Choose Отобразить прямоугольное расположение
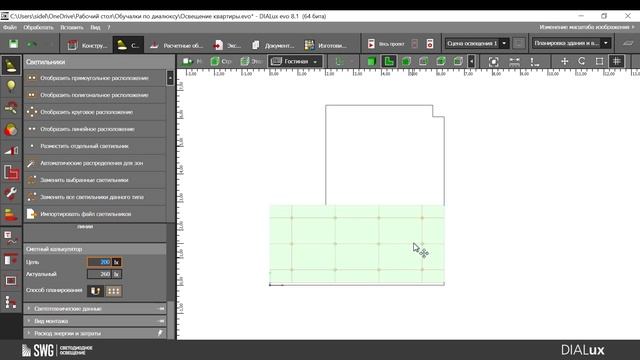This screenshot has height=360, width=640. [95, 78]
